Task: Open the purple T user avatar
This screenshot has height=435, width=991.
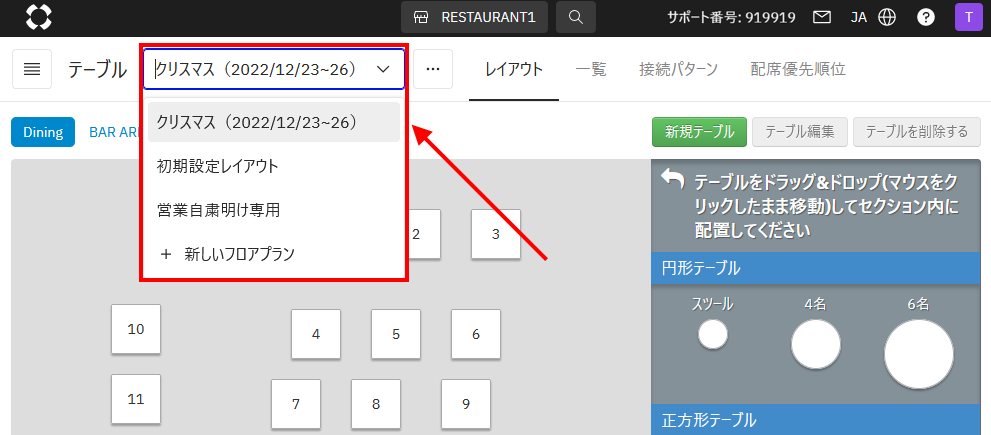Action: (x=968, y=17)
